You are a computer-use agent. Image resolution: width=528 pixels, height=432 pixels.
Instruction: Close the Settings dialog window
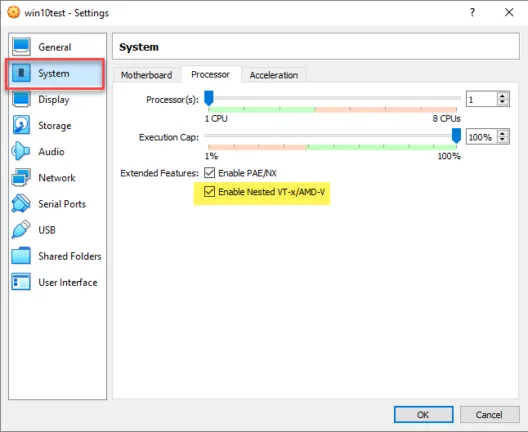(509, 12)
